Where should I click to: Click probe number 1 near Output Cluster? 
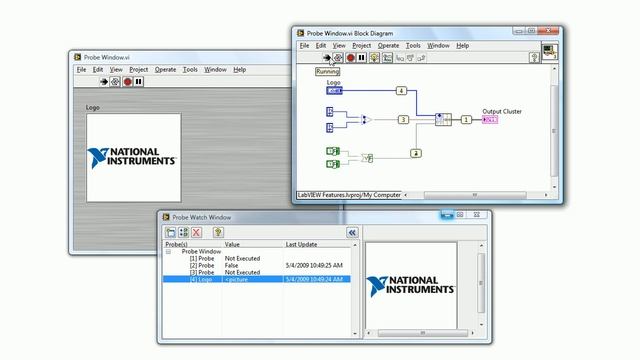[466, 119]
